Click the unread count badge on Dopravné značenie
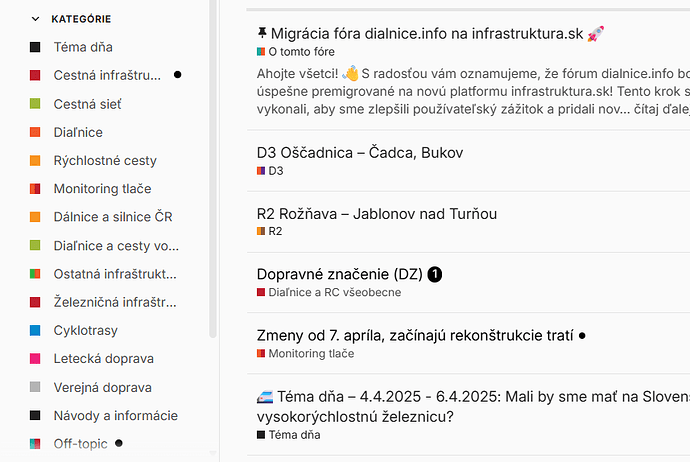 (435, 275)
